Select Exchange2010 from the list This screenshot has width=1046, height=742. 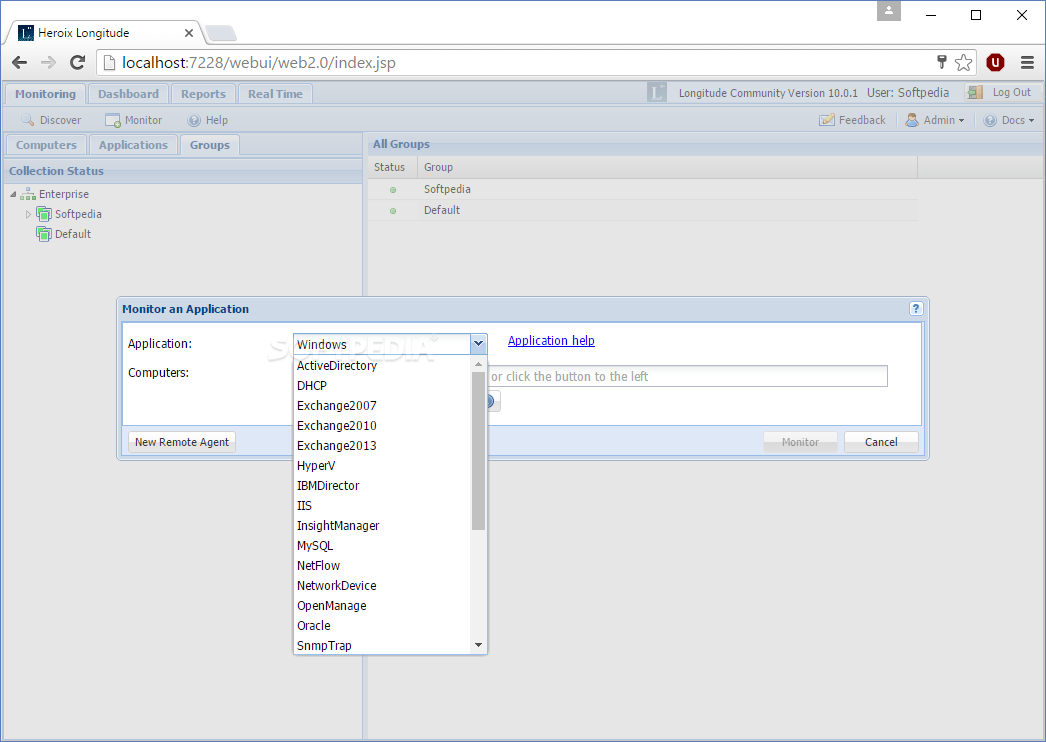382,426
